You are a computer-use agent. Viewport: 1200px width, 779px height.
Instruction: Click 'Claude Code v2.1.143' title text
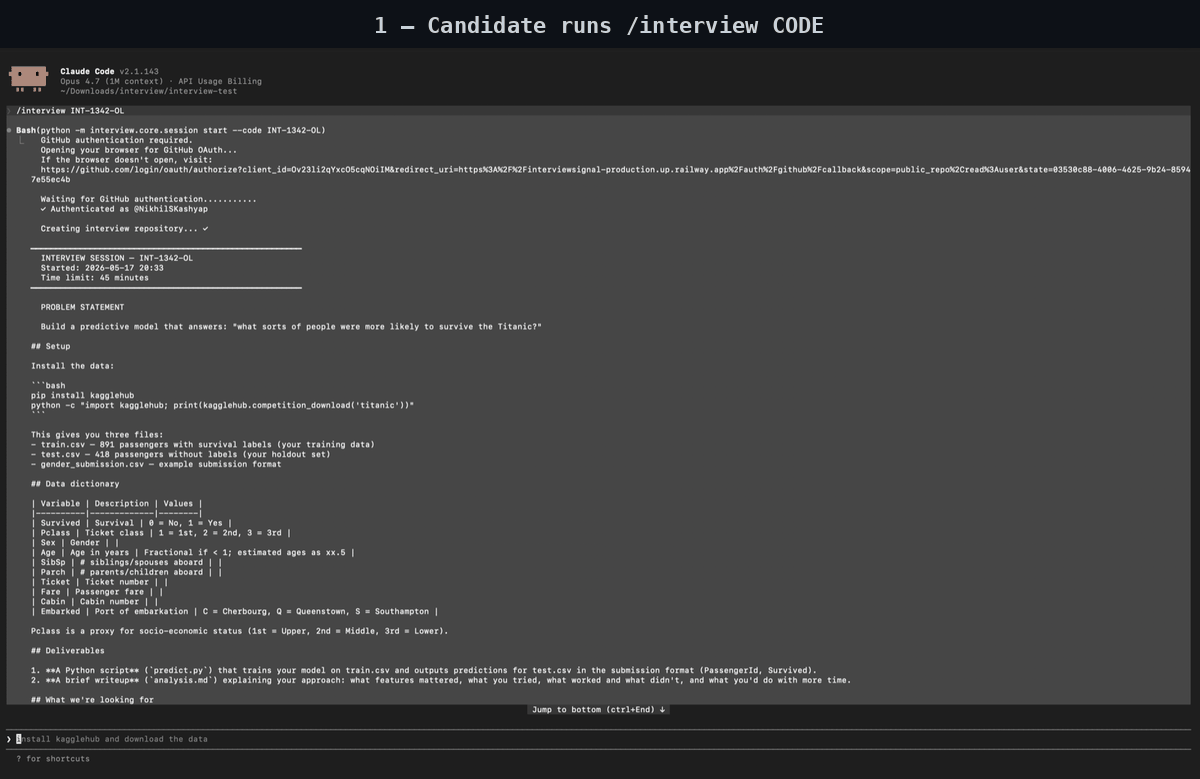tap(109, 72)
